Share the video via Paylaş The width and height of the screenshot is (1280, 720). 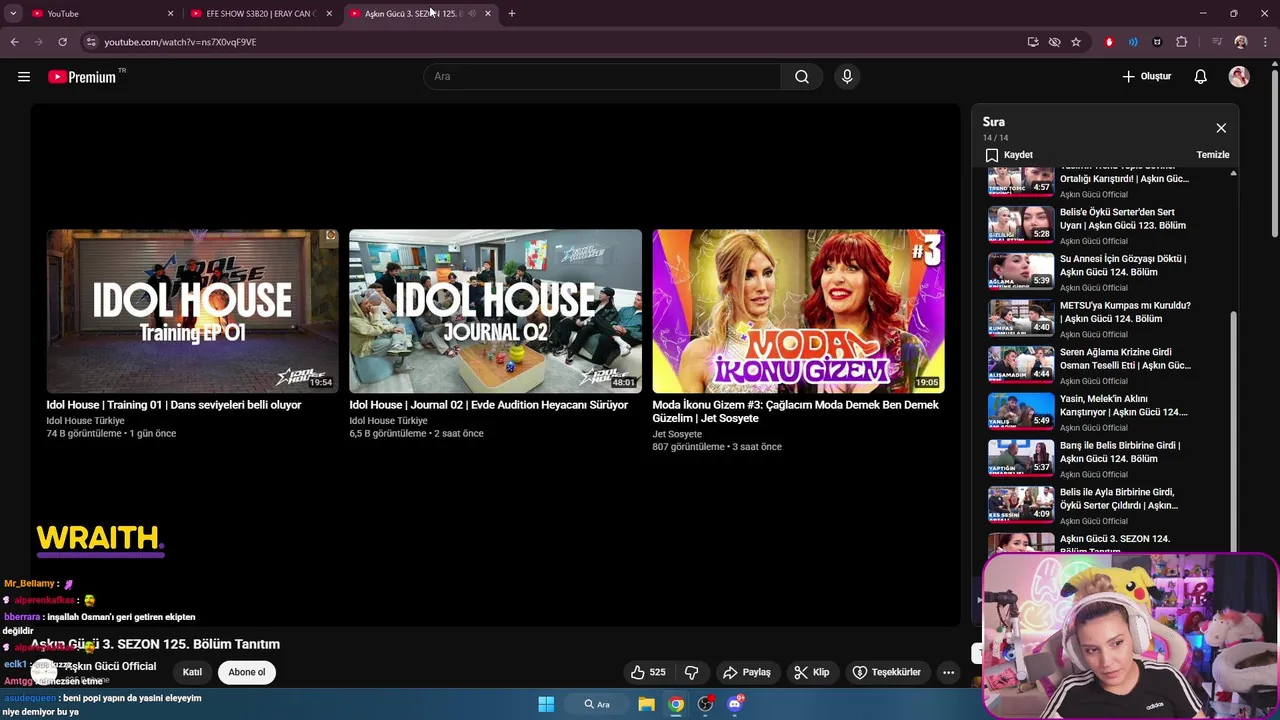tap(747, 672)
